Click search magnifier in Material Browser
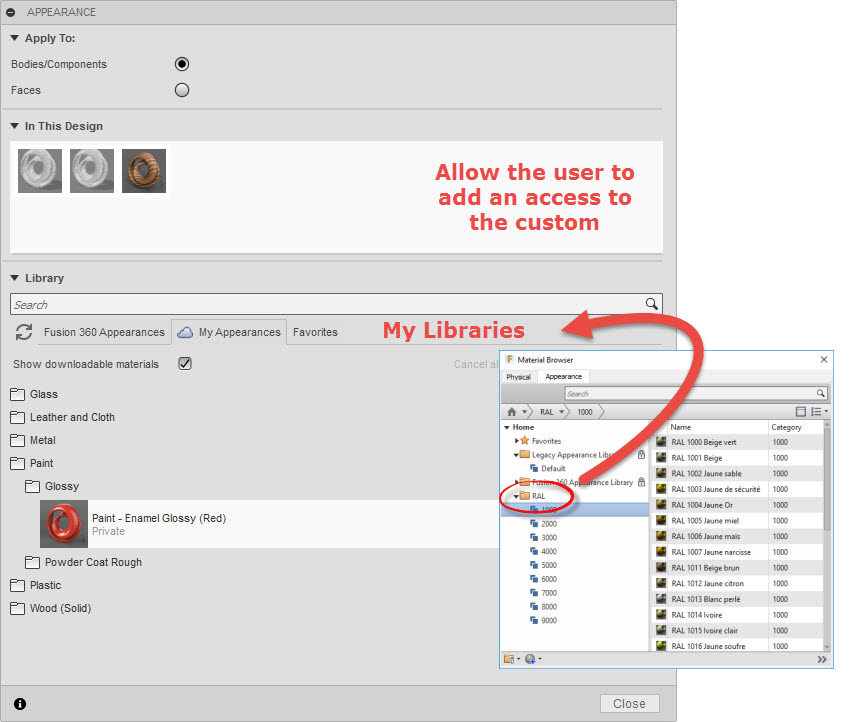The height and width of the screenshot is (722, 864). [x=820, y=393]
